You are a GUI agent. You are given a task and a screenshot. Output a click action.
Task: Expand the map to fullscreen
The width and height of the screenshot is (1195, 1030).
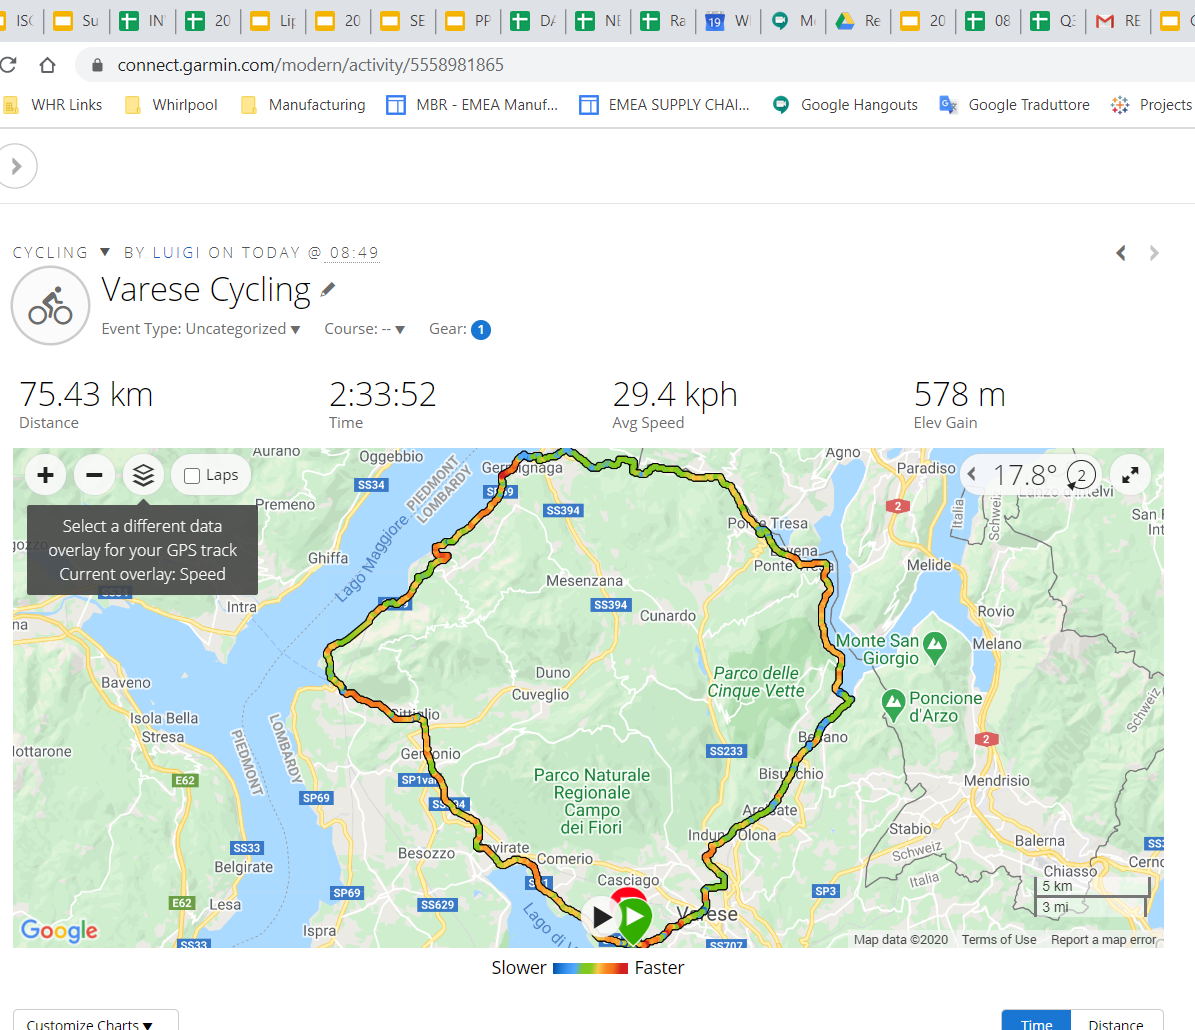pos(1130,475)
